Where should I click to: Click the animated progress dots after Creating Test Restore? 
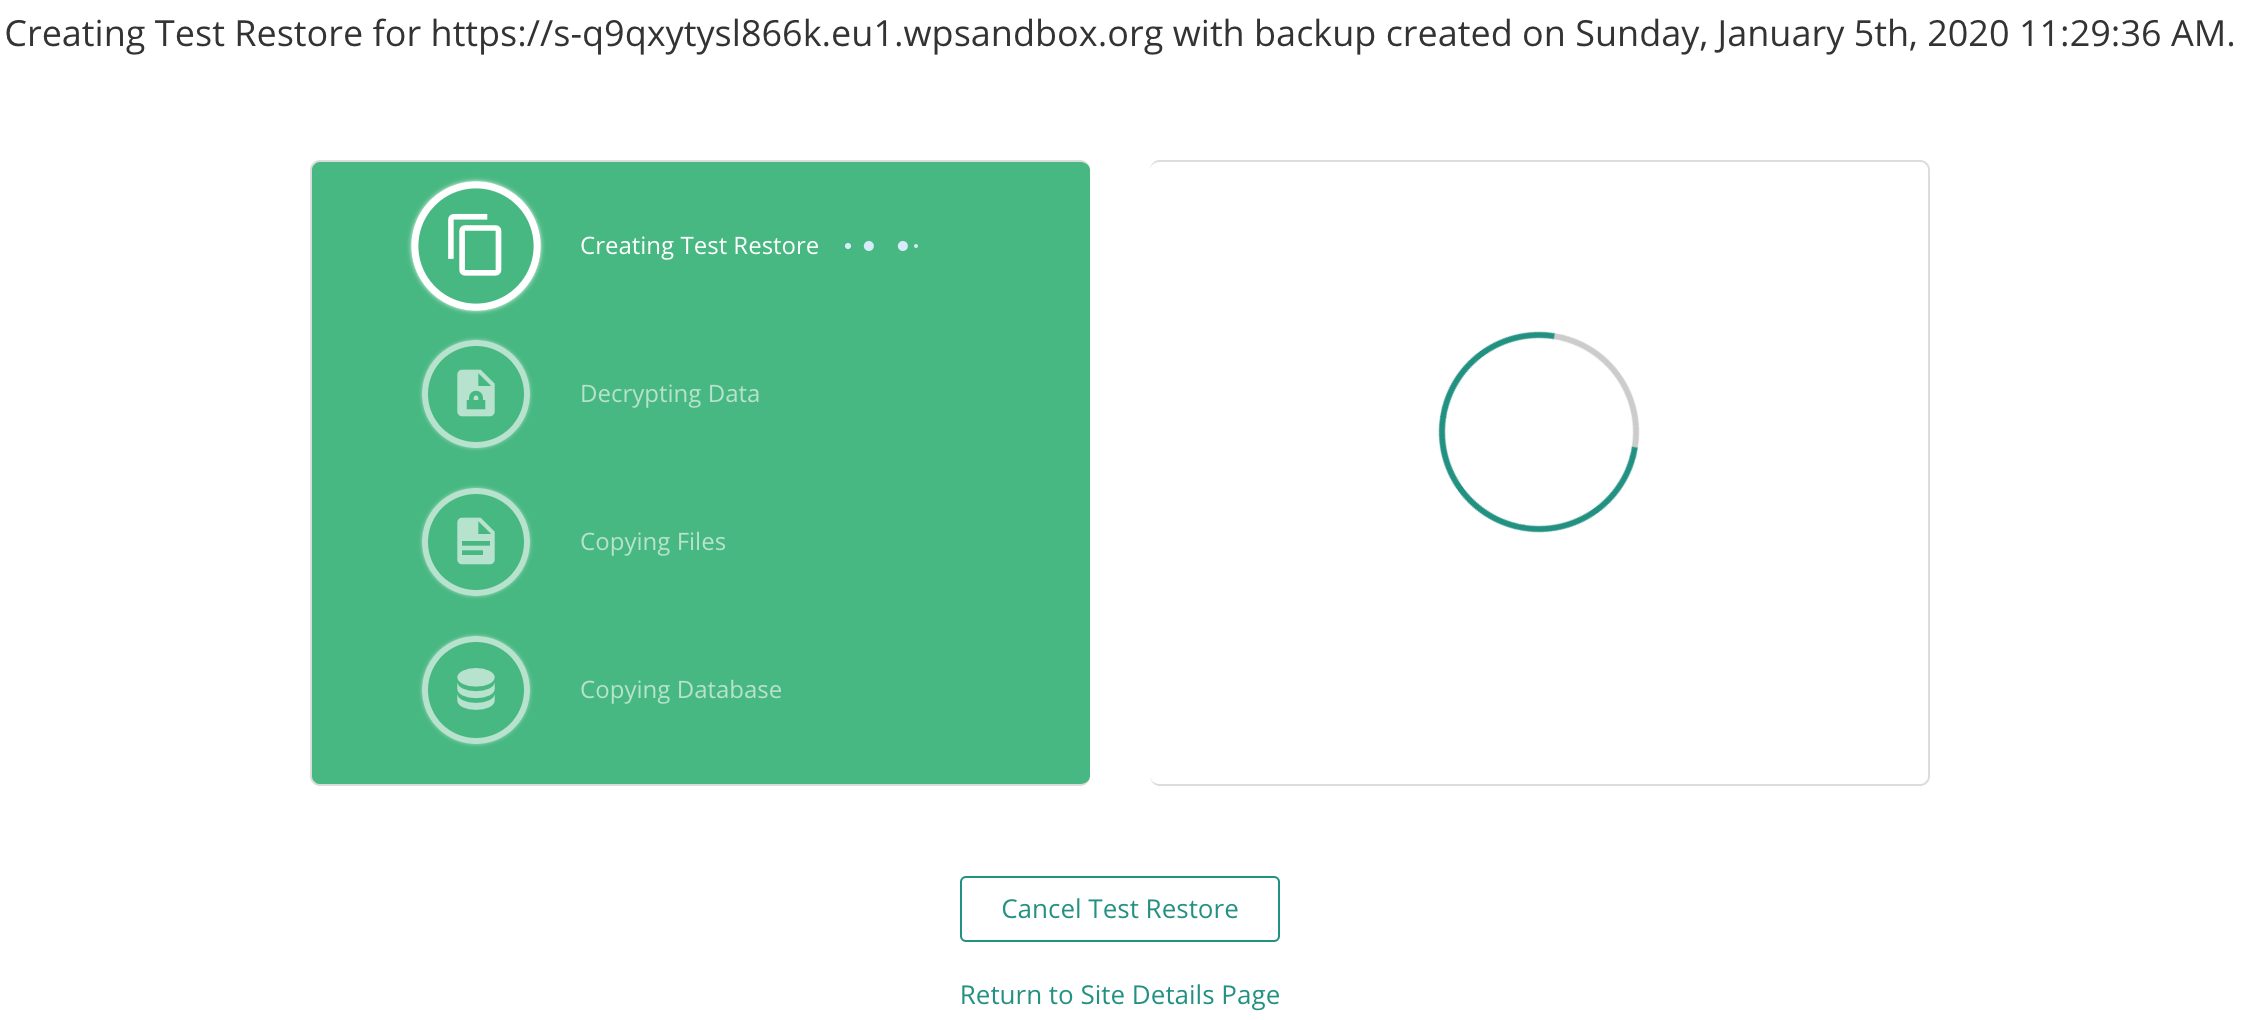(881, 246)
